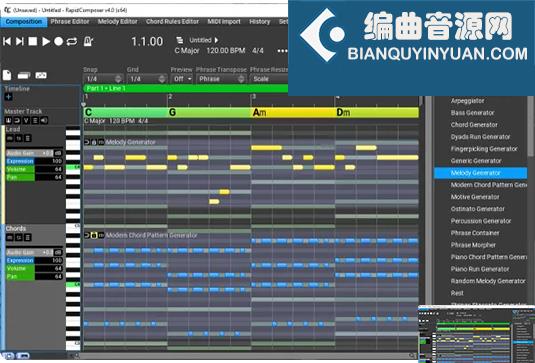Click the second icon in bottom-left corner
The height and width of the screenshot is (363, 535).
pyautogui.click(x=23, y=355)
